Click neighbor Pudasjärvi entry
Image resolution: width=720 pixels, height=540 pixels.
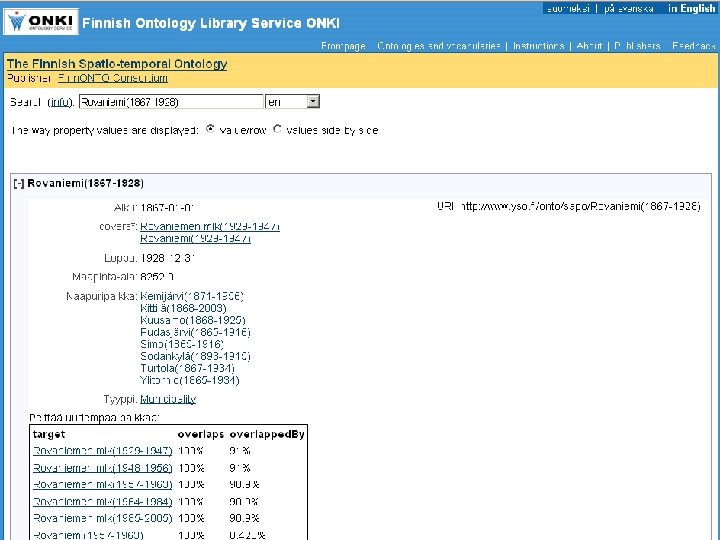(195, 332)
